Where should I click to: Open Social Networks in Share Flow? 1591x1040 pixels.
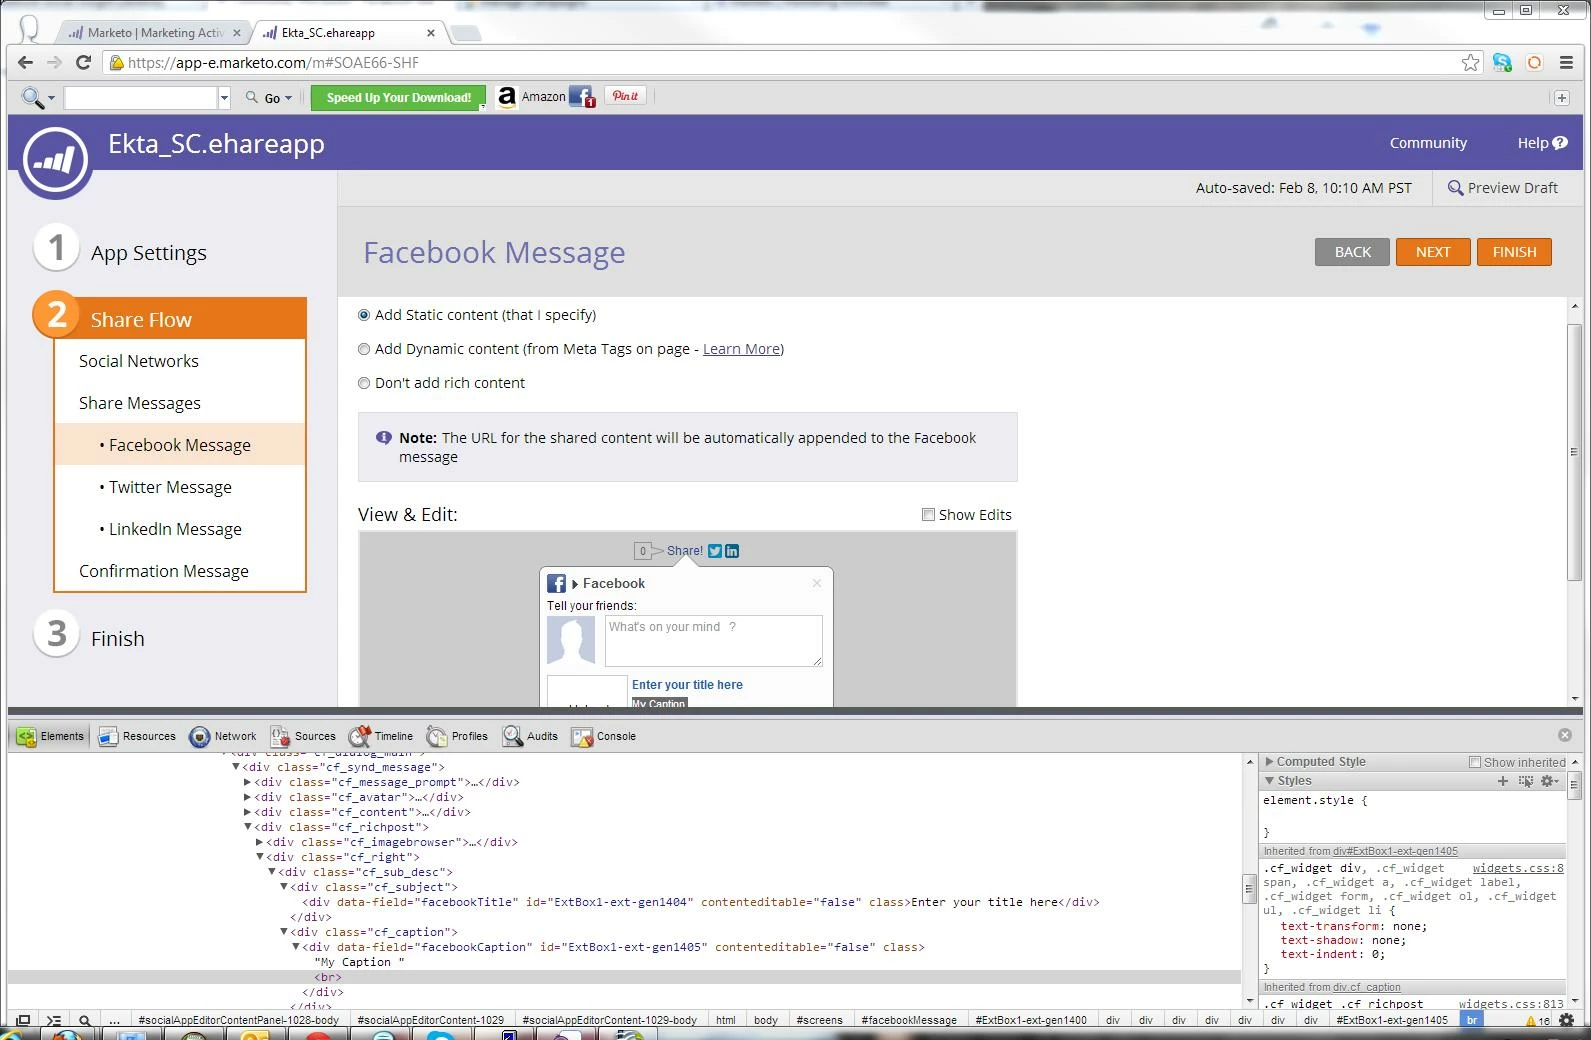(139, 361)
